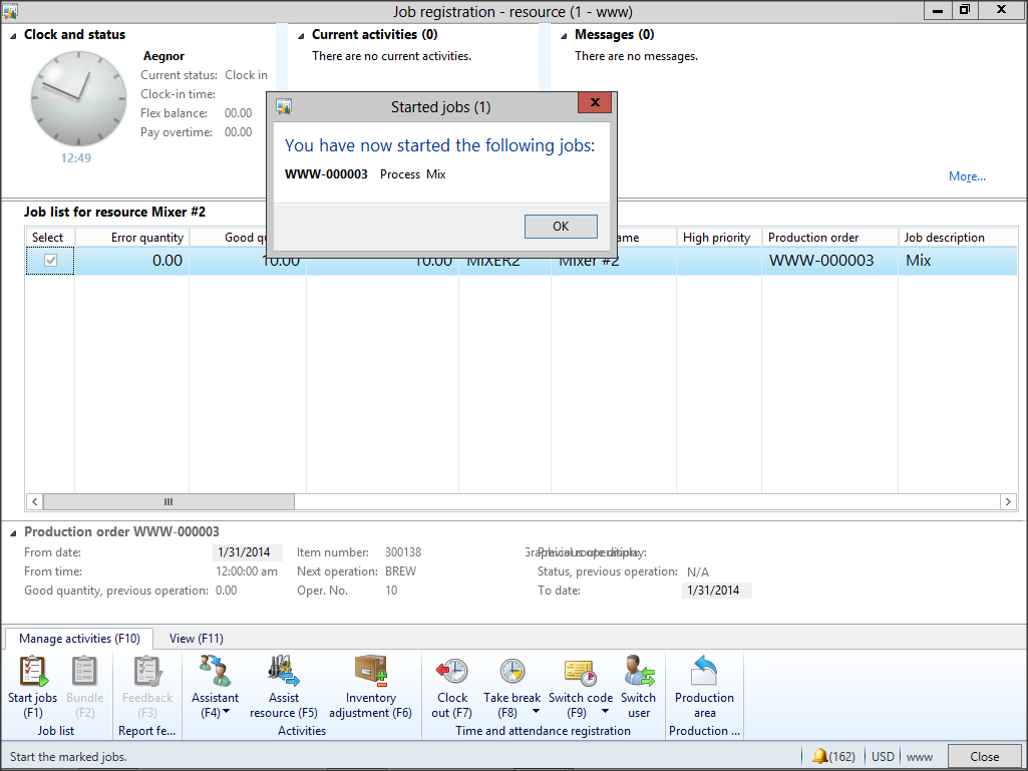Click the notification bell in status bar
This screenshot has width=1028, height=771.
(x=821, y=757)
